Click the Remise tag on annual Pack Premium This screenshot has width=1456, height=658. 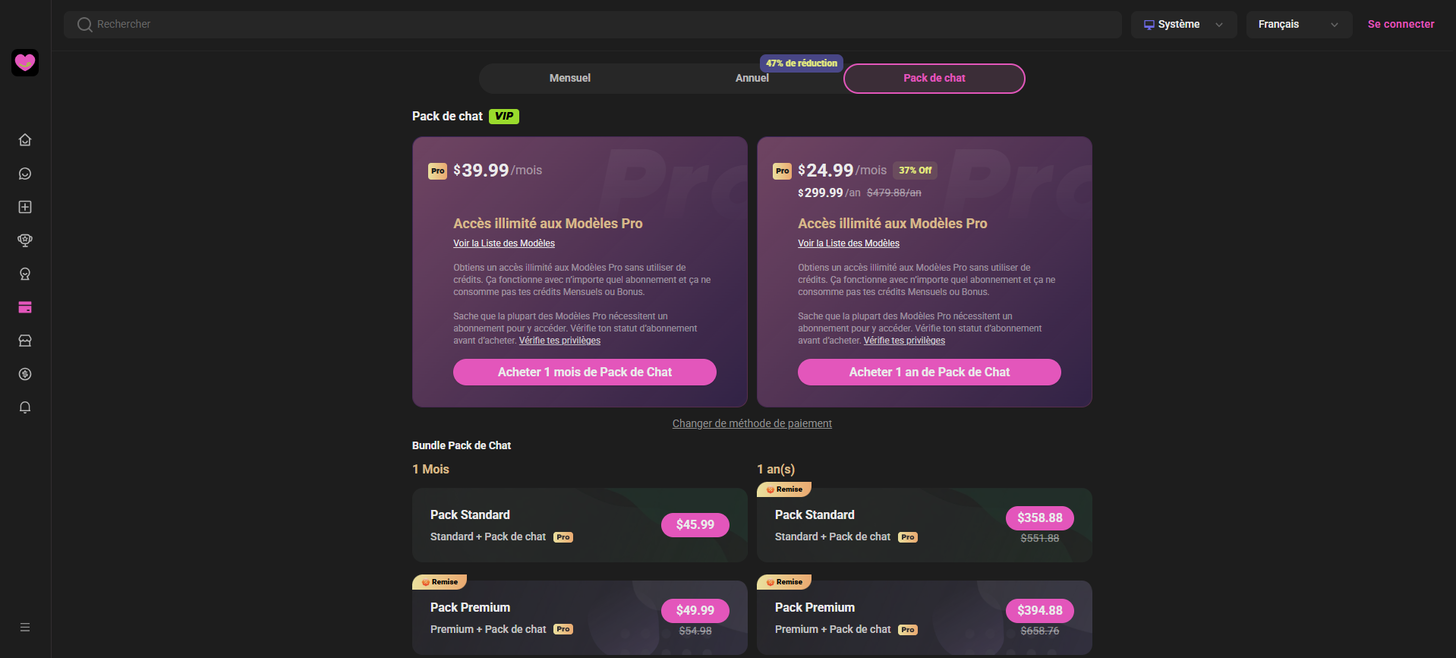(784, 582)
